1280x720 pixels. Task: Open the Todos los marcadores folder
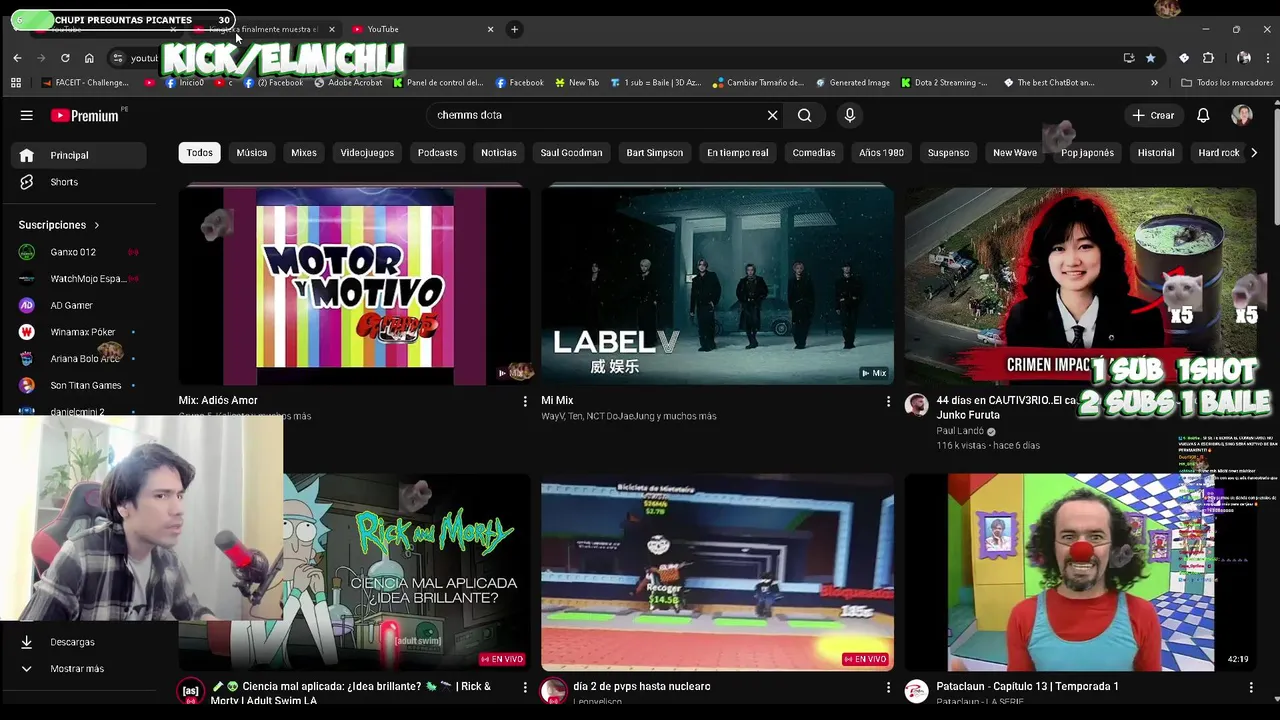point(1227,83)
